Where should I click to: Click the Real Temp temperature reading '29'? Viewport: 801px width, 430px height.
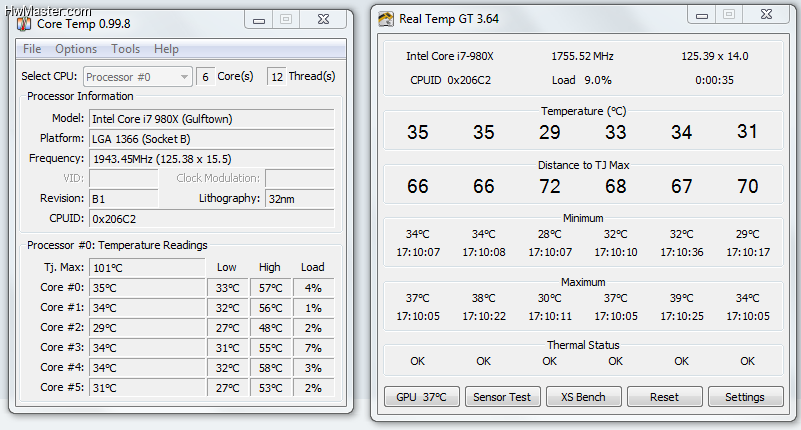tap(550, 132)
